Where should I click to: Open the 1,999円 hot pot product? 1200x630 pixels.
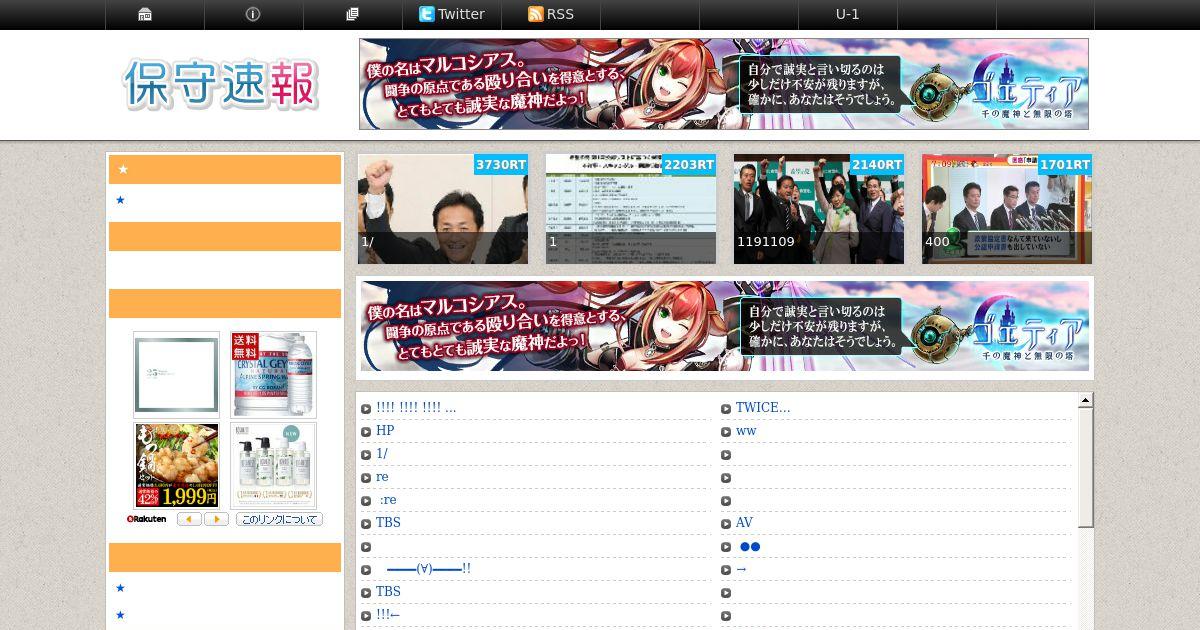[x=176, y=465]
